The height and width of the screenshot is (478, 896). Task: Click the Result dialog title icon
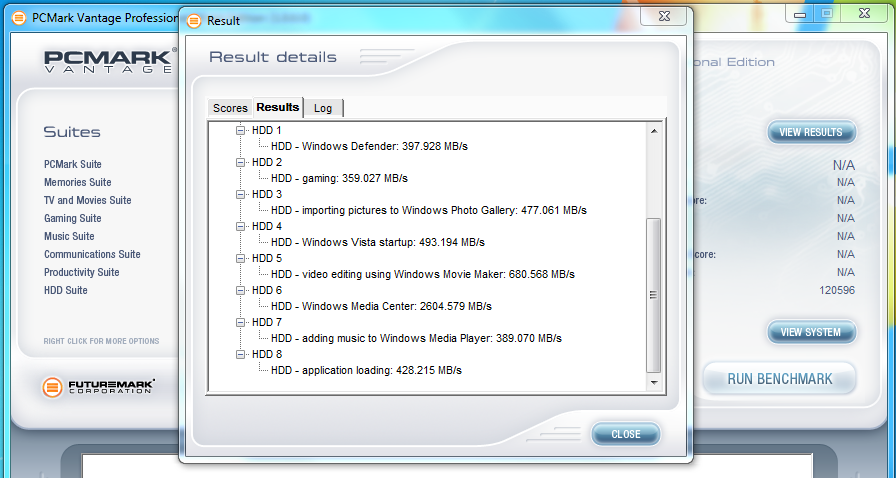[194, 21]
